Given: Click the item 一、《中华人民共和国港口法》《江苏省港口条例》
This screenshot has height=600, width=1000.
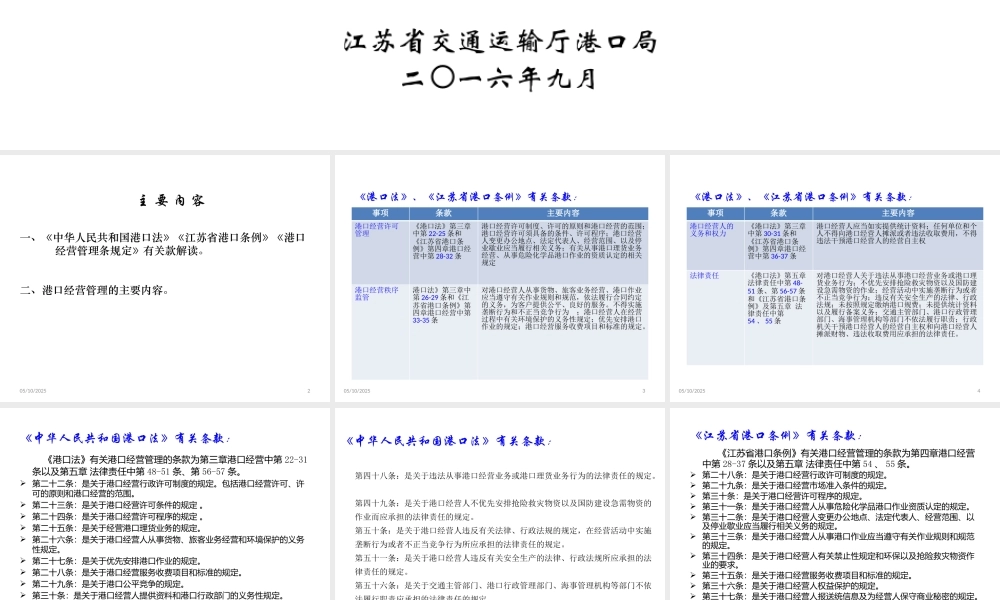Looking at the screenshot, I should point(163,244).
